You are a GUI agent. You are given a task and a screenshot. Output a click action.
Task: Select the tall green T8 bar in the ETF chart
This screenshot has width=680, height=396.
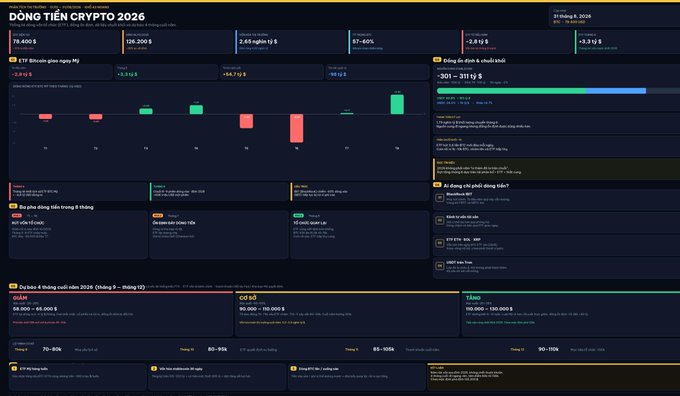tap(397, 105)
